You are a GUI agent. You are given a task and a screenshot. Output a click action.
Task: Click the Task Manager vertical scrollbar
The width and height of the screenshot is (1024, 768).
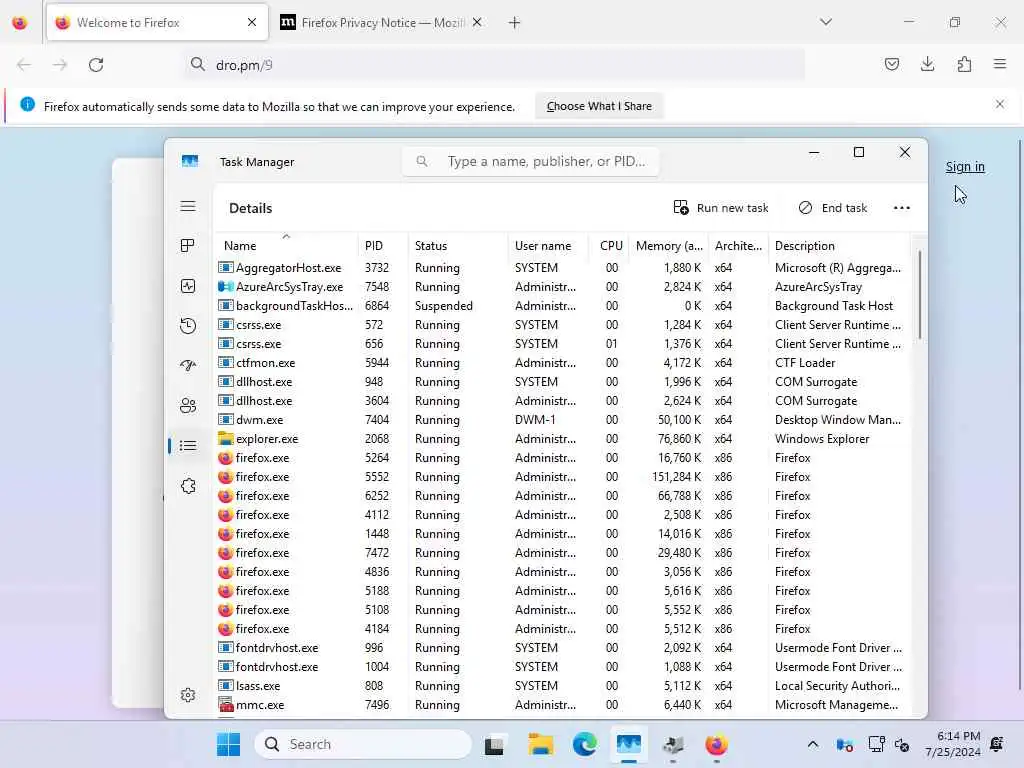(920, 295)
